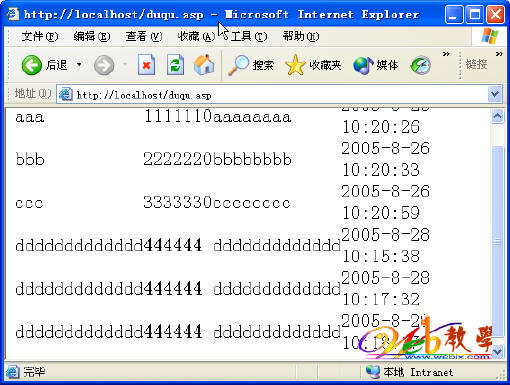Screen dimensions: 510x385
Task: Click the 'ccc' cell text
Action: click(29, 203)
